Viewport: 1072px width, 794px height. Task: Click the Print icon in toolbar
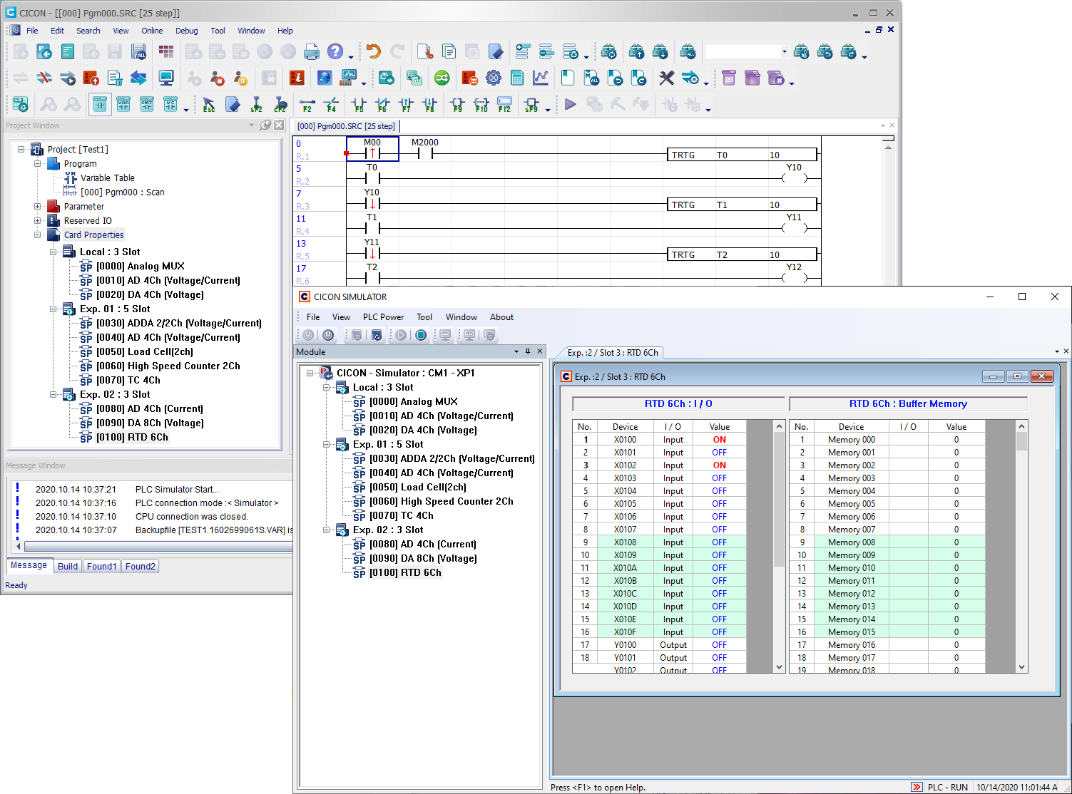(312, 52)
